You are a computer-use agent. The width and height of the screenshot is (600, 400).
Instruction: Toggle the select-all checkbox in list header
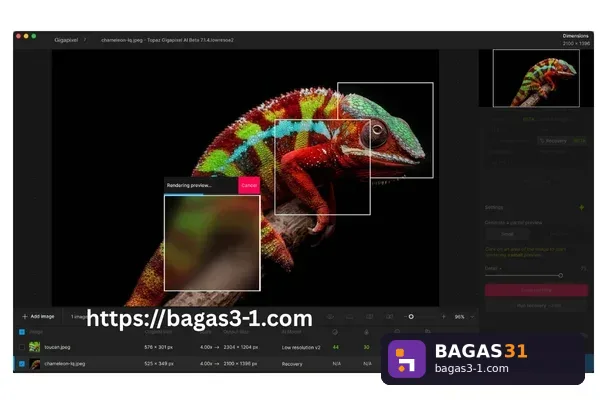coord(22,332)
